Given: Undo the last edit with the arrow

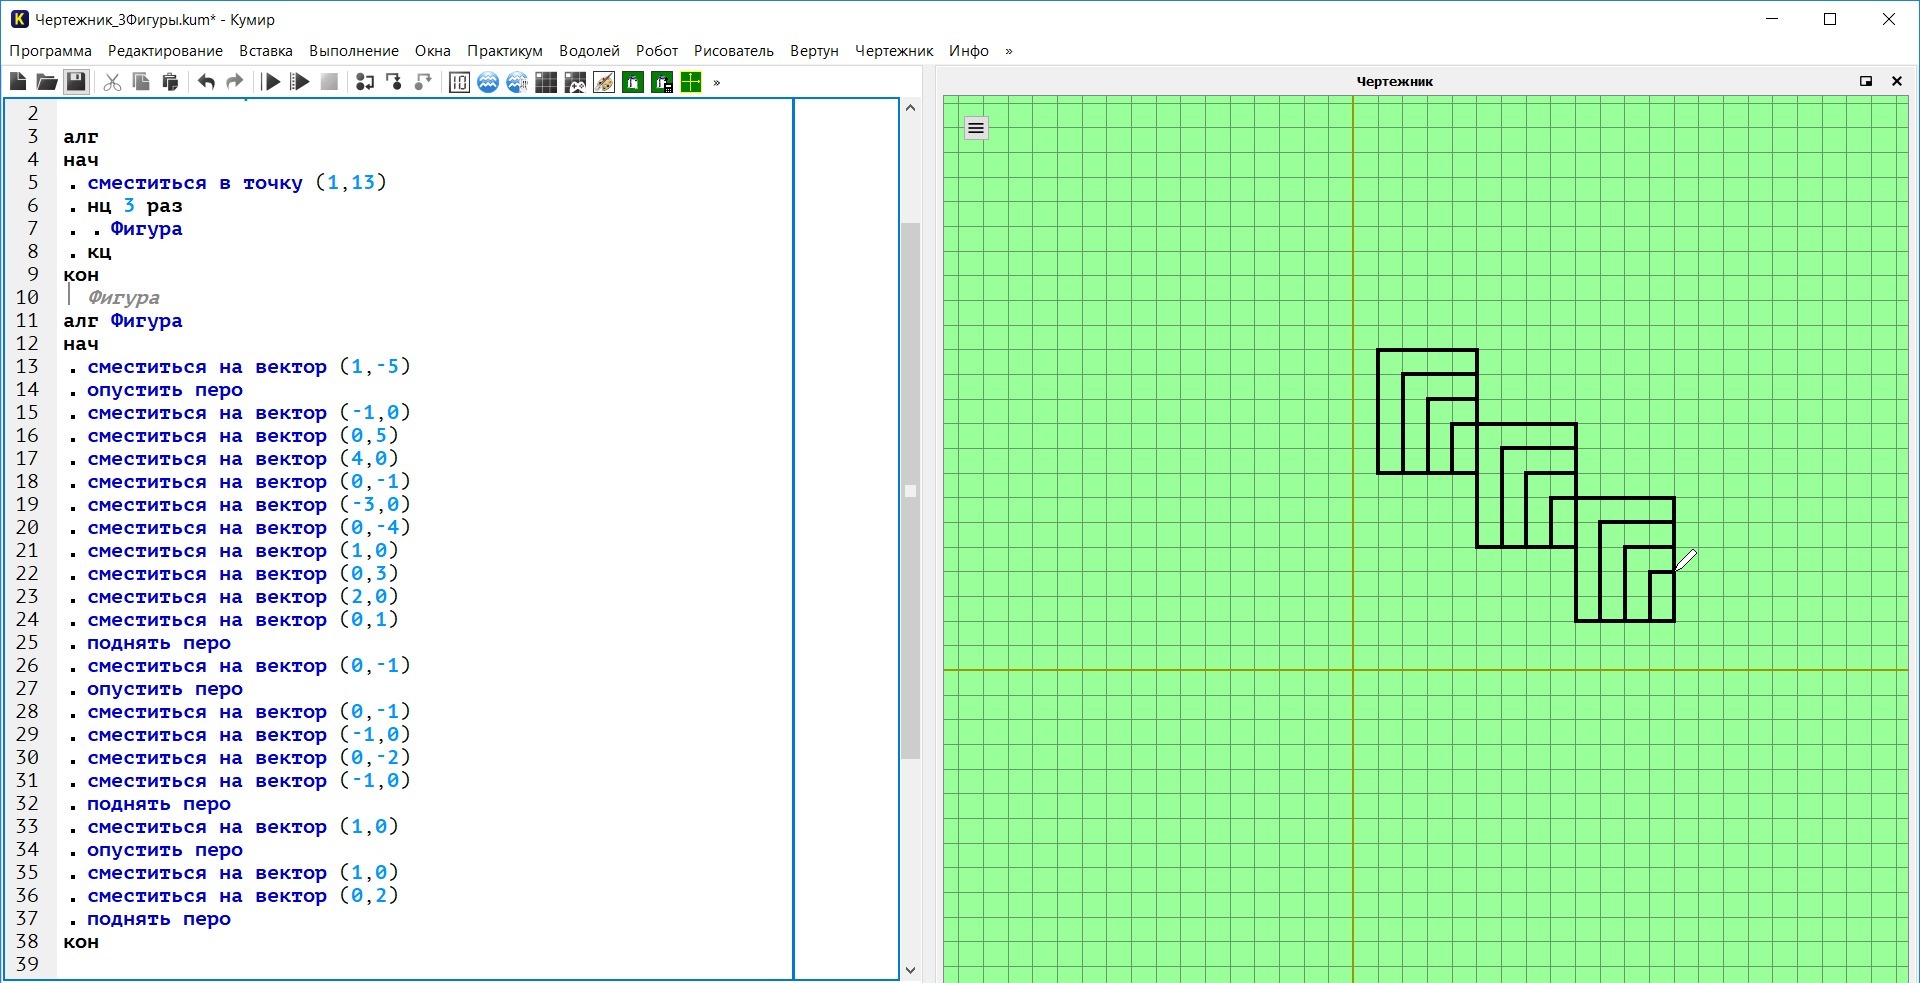Looking at the screenshot, I should [x=206, y=82].
